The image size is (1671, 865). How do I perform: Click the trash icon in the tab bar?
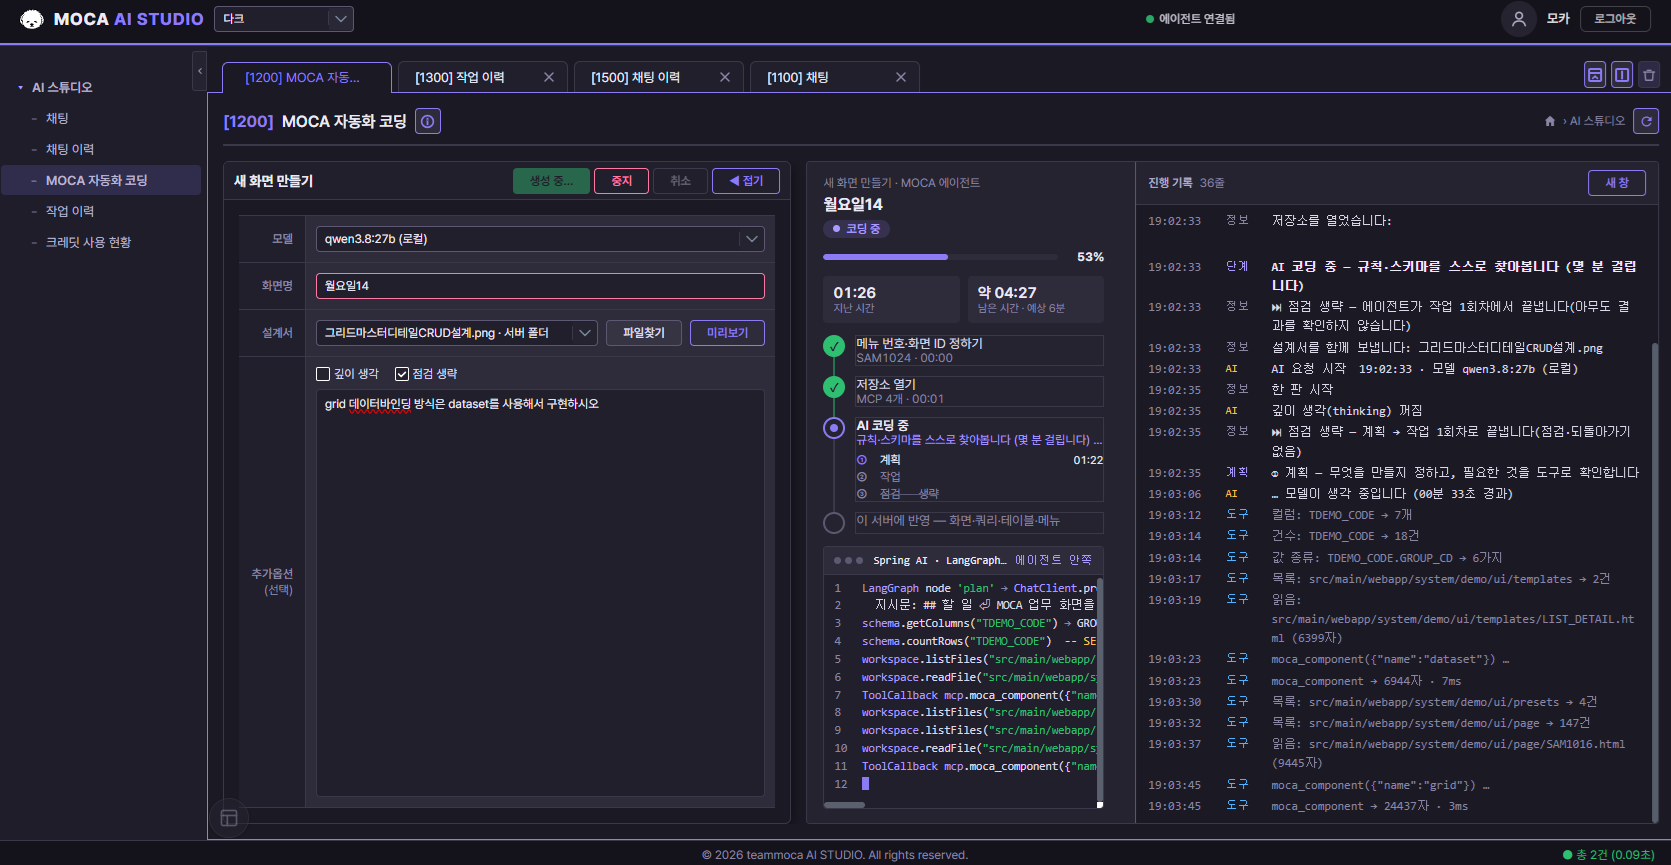pos(1649,75)
